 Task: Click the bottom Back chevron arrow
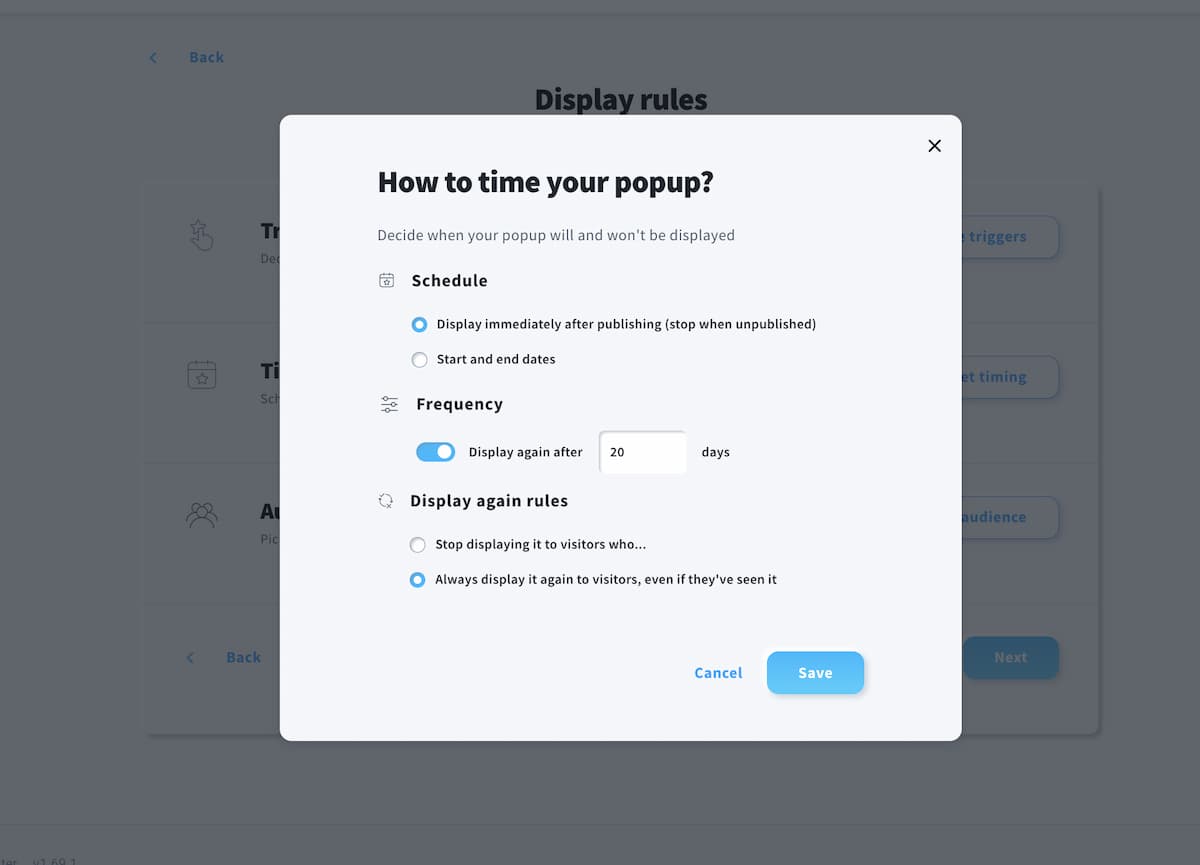click(x=190, y=658)
